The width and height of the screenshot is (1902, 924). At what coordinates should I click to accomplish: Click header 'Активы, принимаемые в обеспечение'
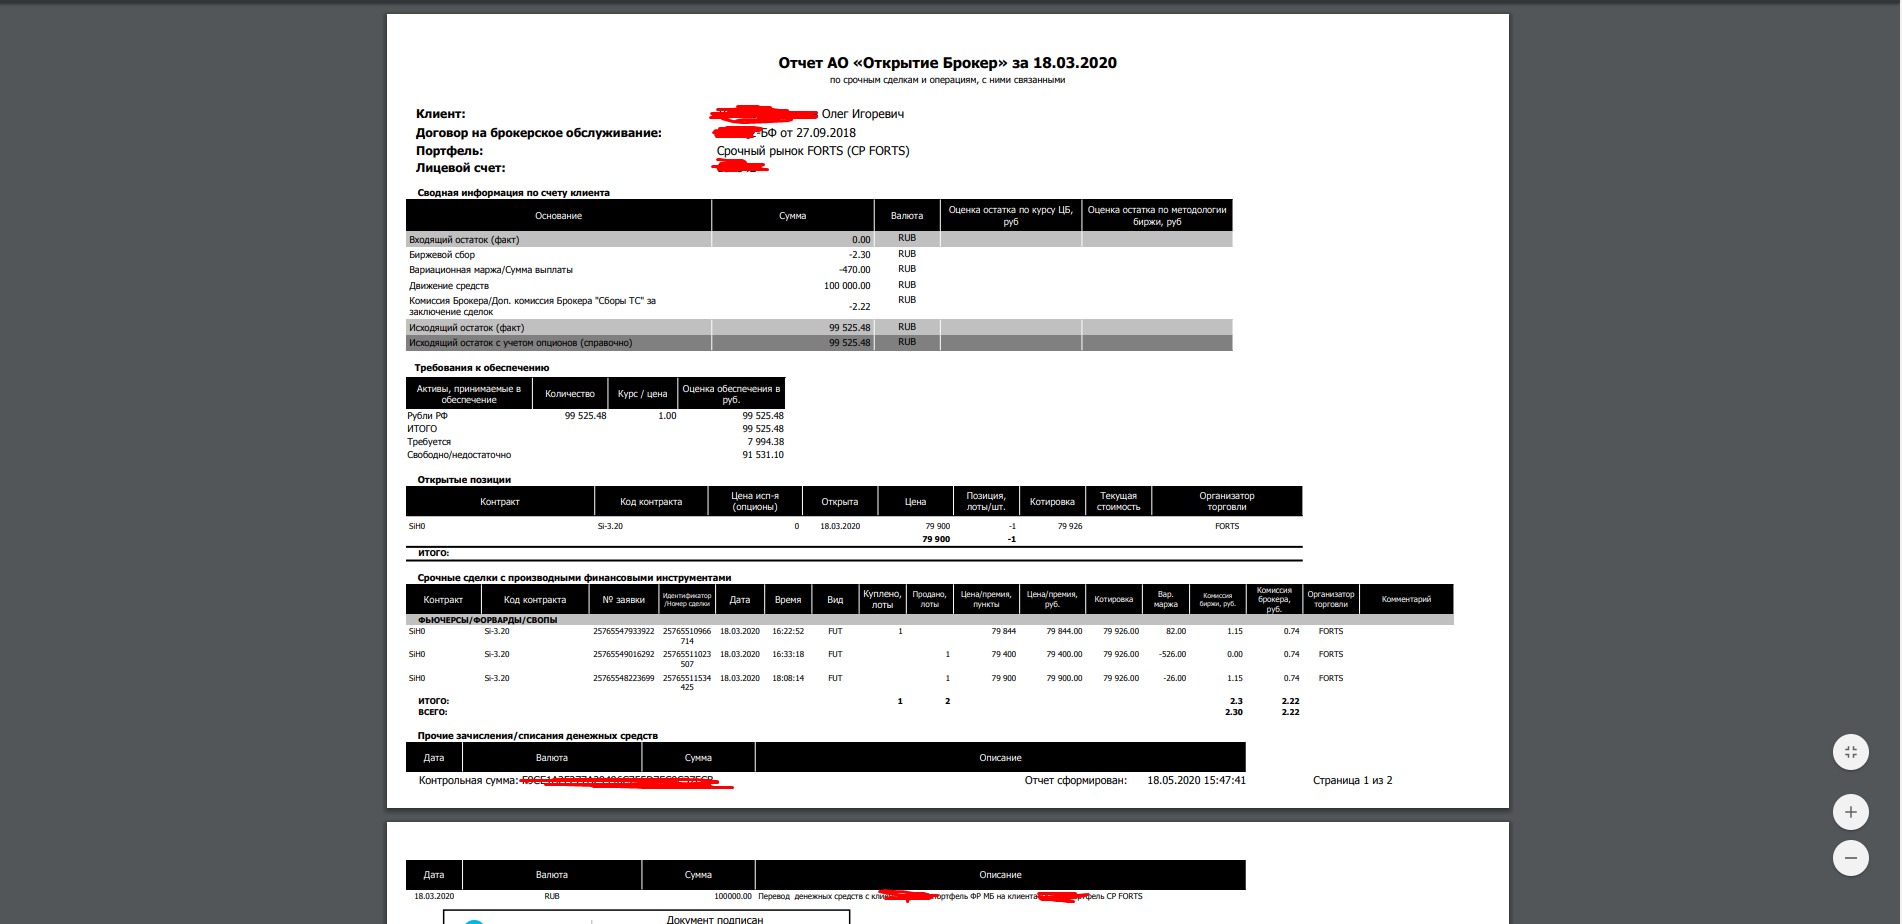click(469, 394)
